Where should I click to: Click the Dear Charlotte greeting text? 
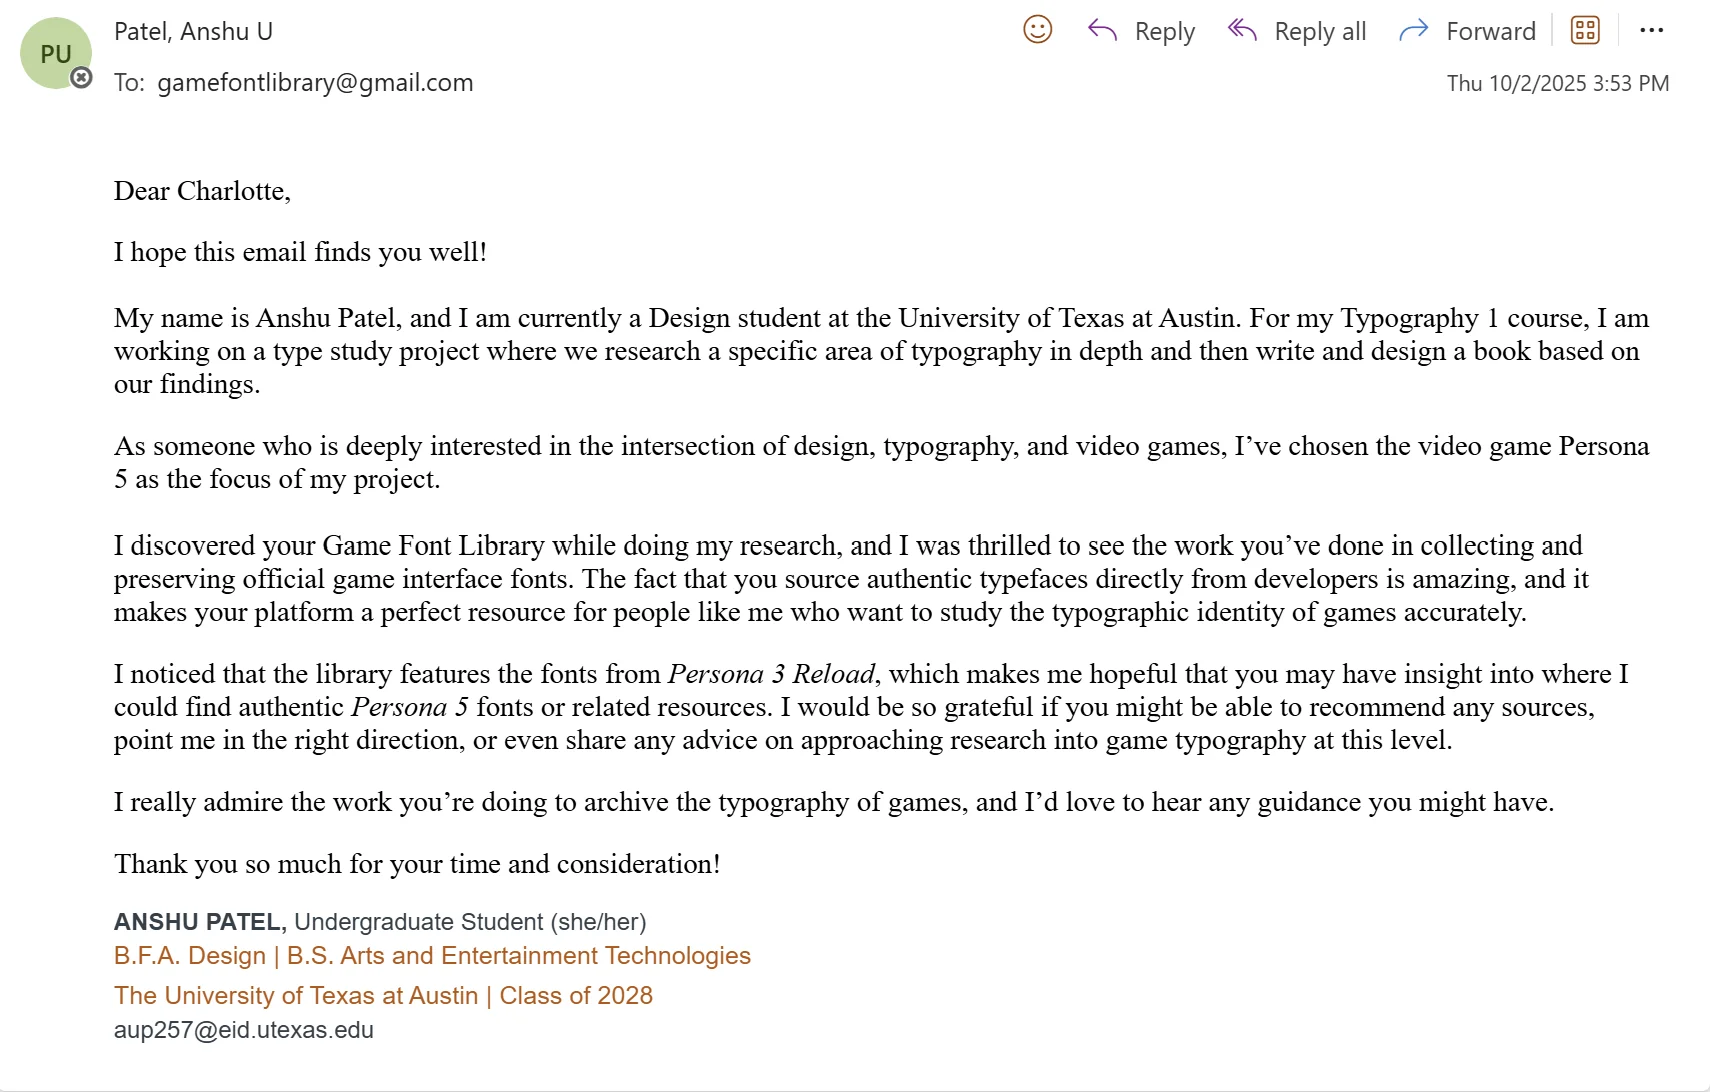click(202, 191)
